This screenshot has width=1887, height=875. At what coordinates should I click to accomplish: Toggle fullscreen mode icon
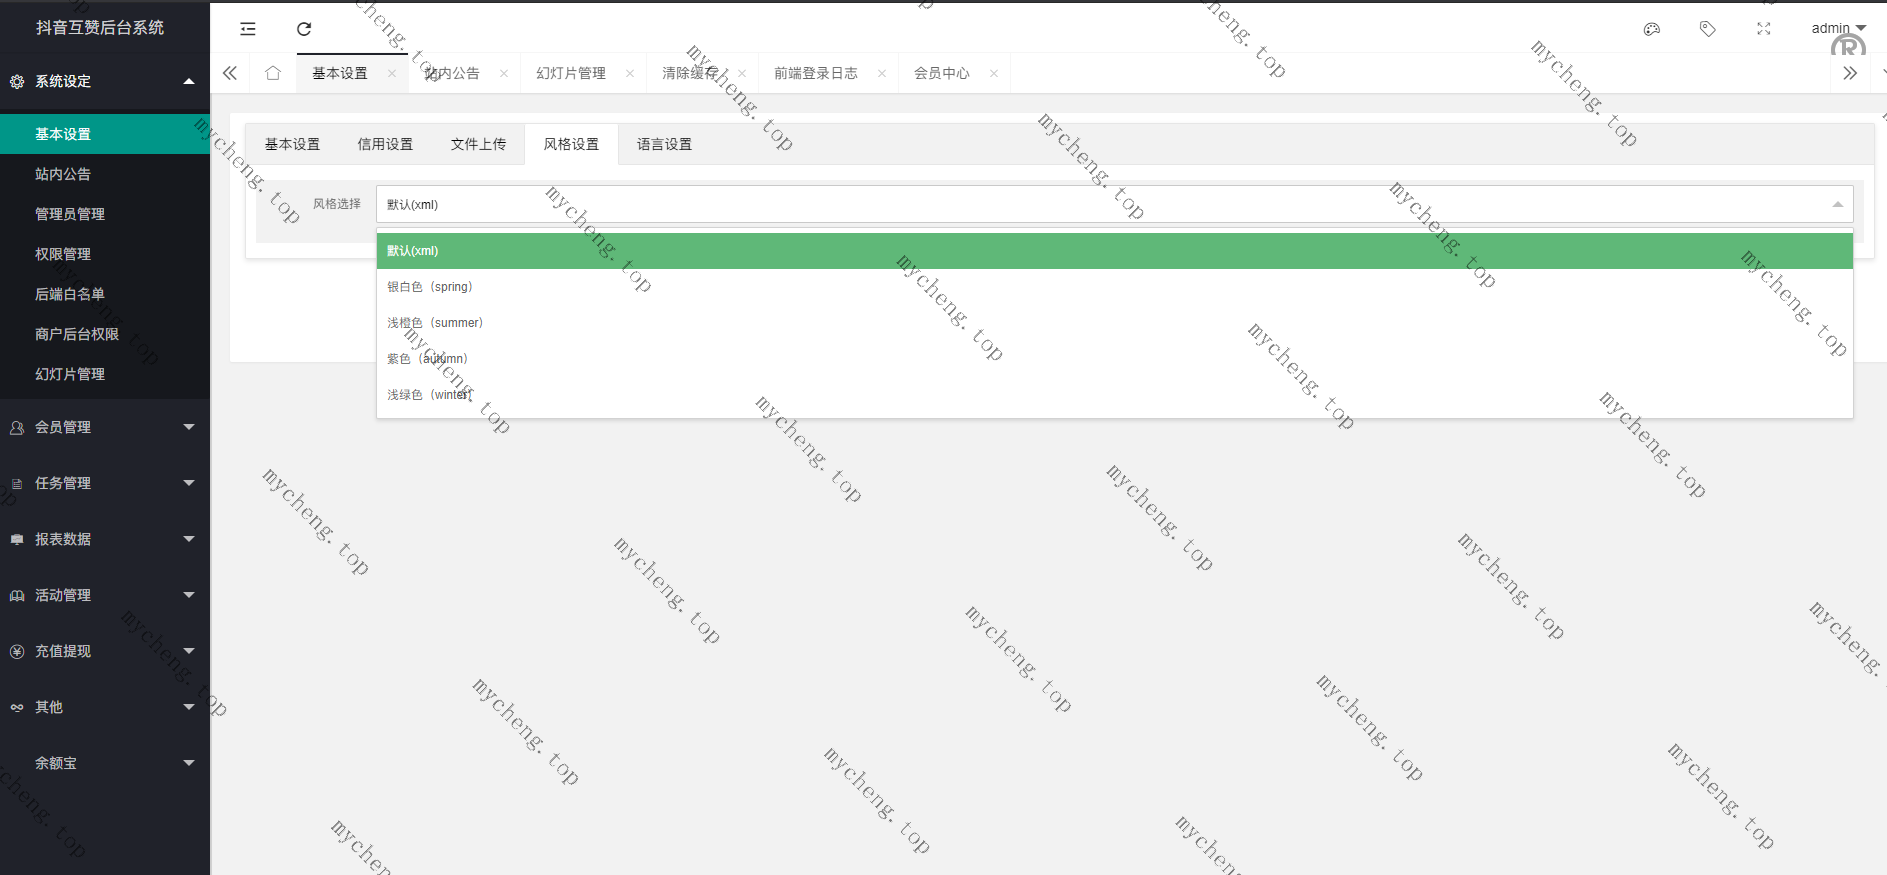[x=1763, y=29]
